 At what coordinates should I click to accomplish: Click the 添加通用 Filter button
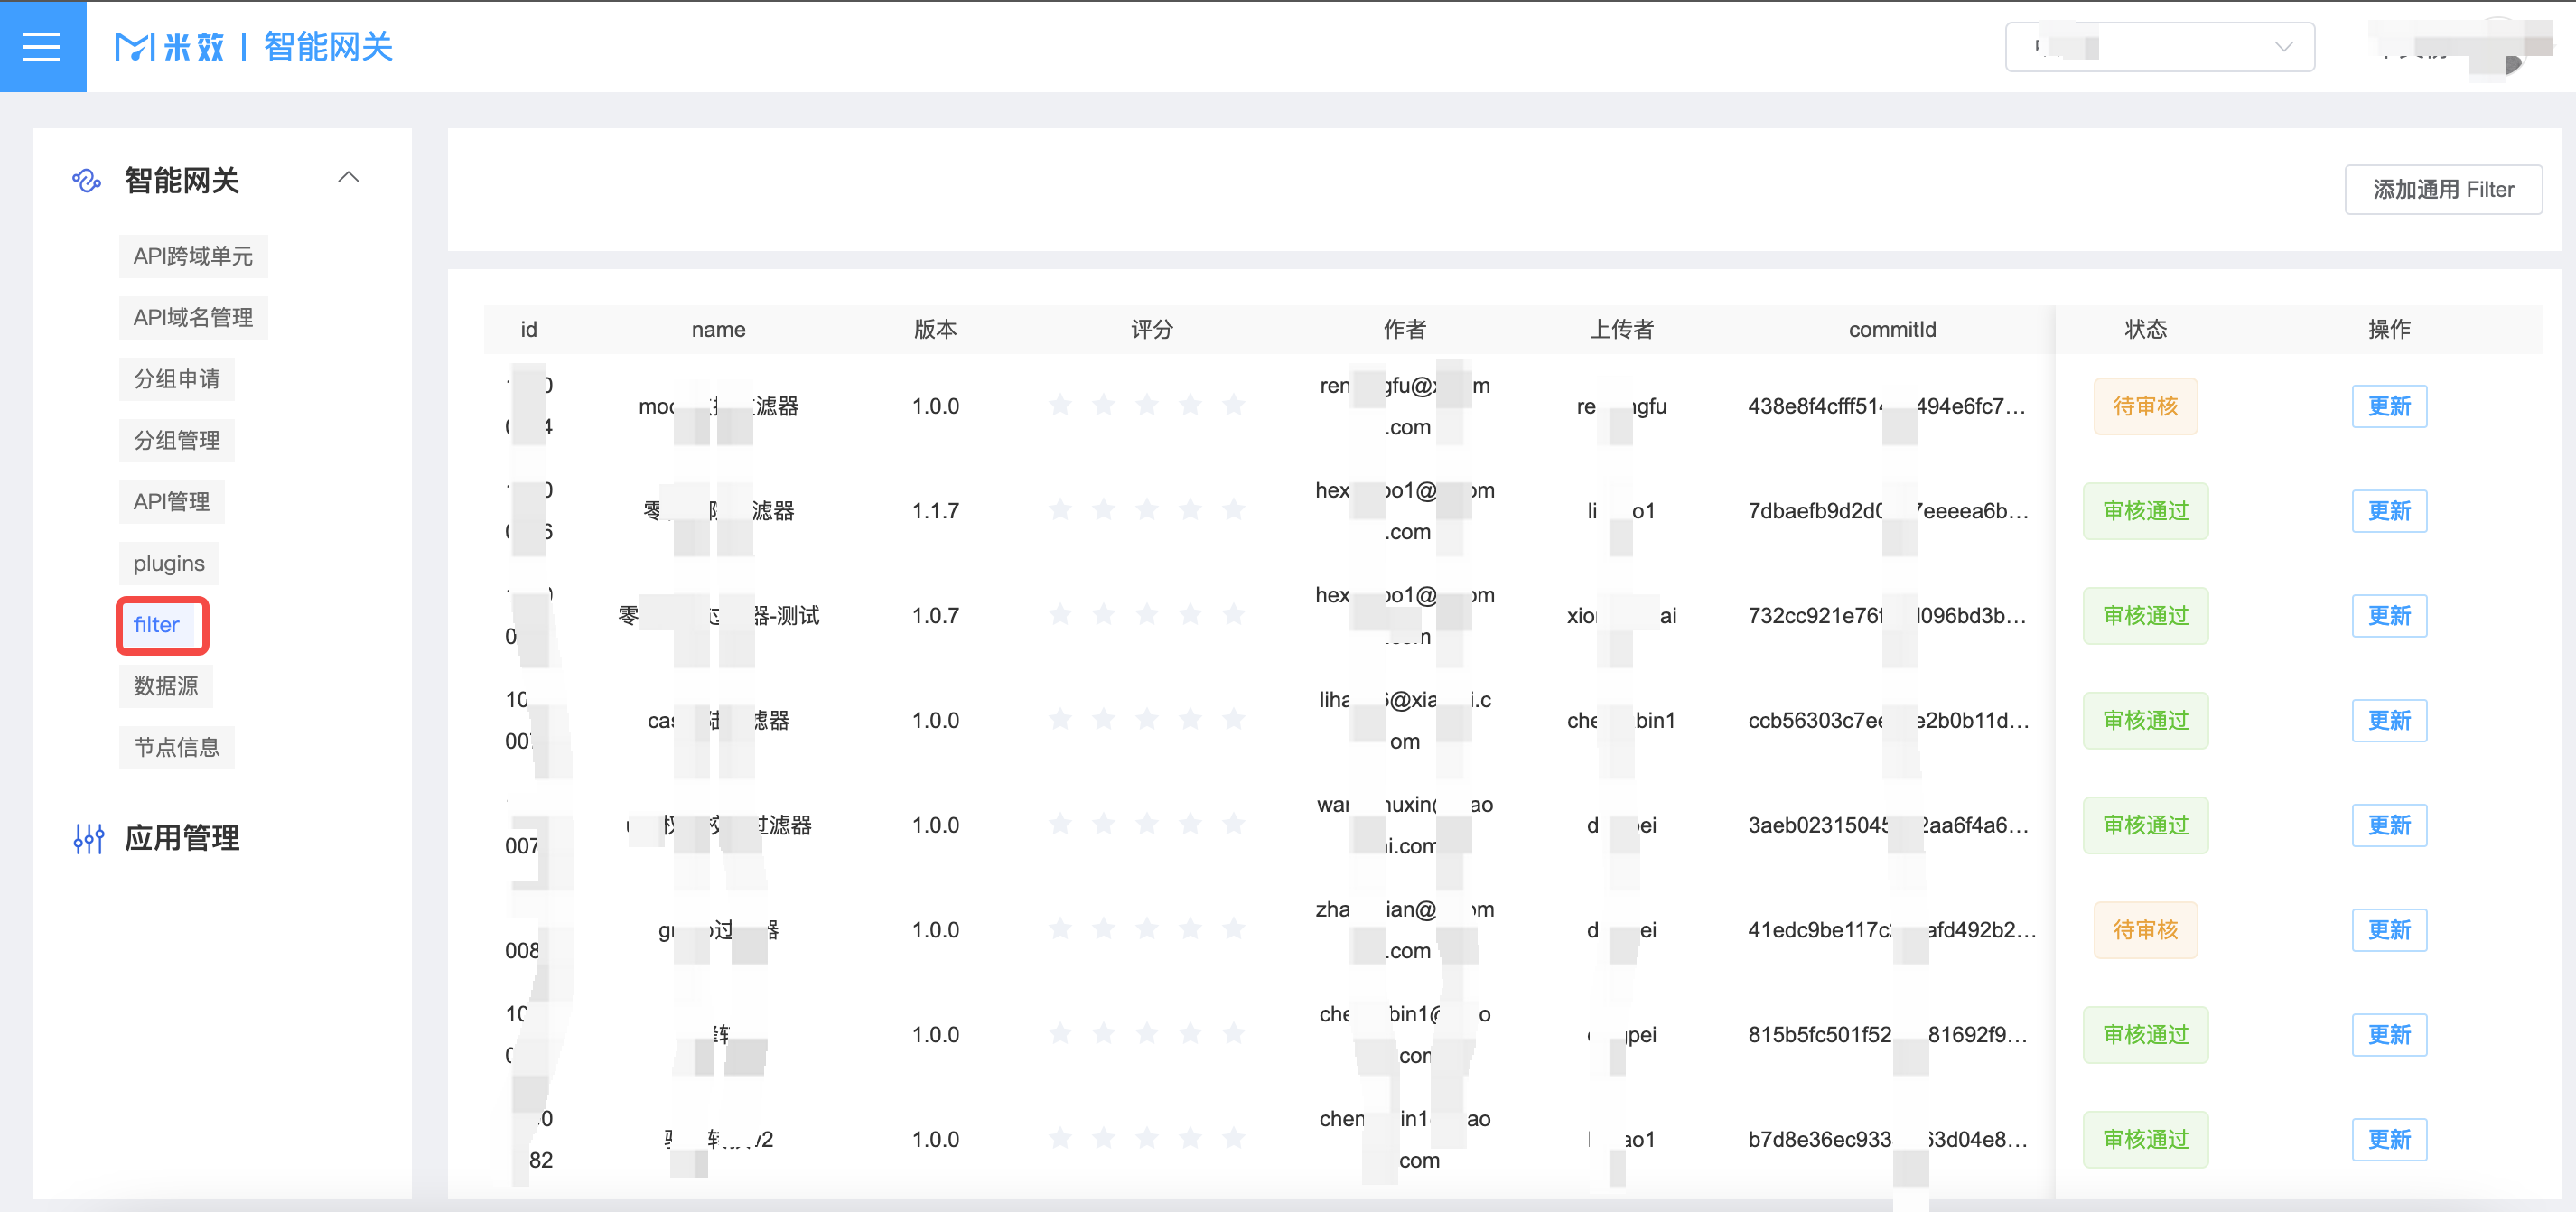tap(2442, 189)
